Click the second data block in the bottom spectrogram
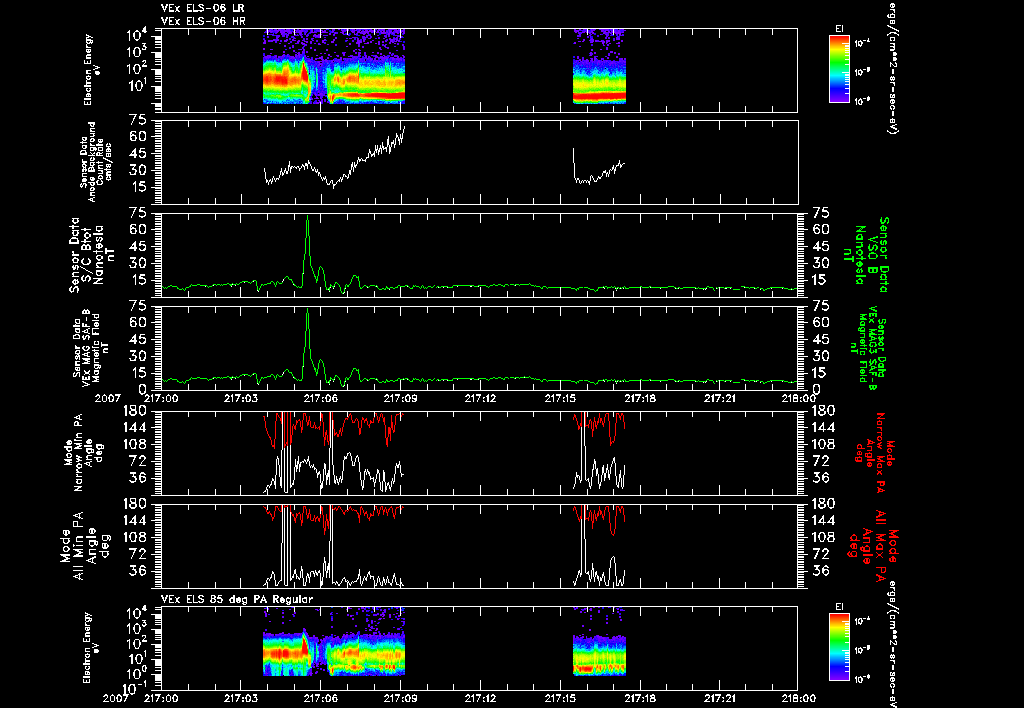 pos(600,641)
